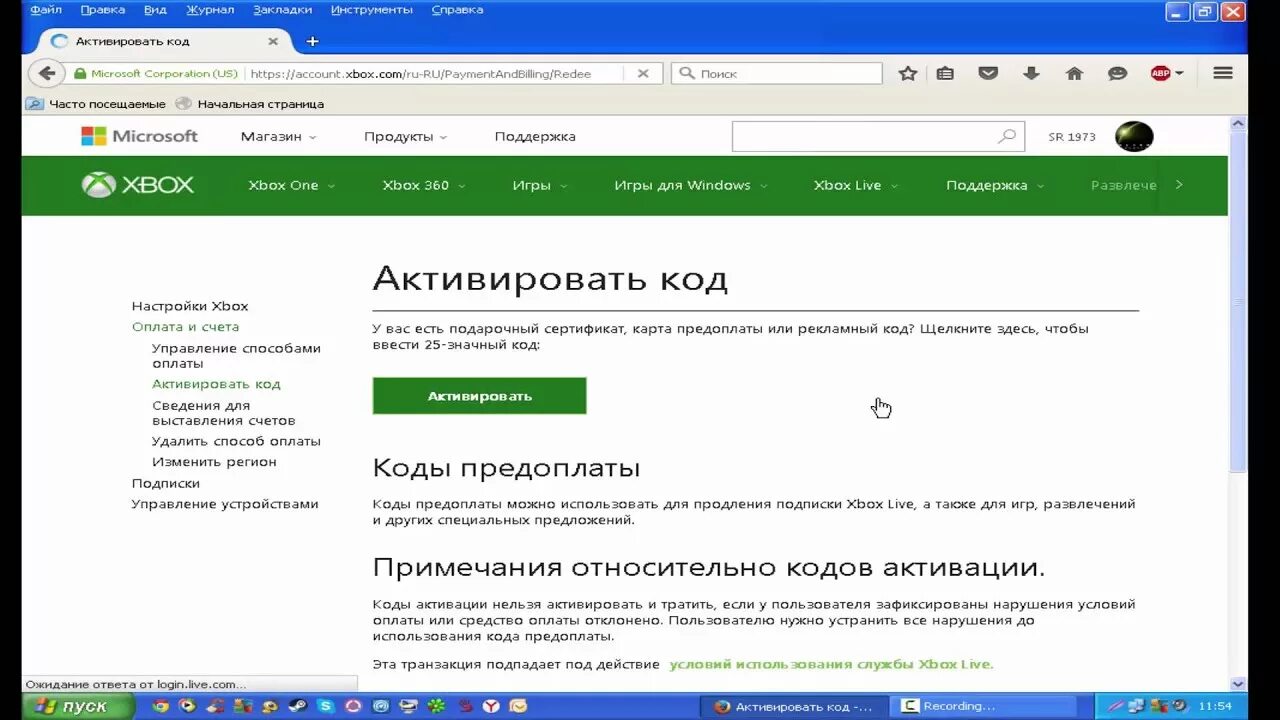The width and height of the screenshot is (1280, 720).
Task: Open the bookmarks list icon
Action: (945, 73)
